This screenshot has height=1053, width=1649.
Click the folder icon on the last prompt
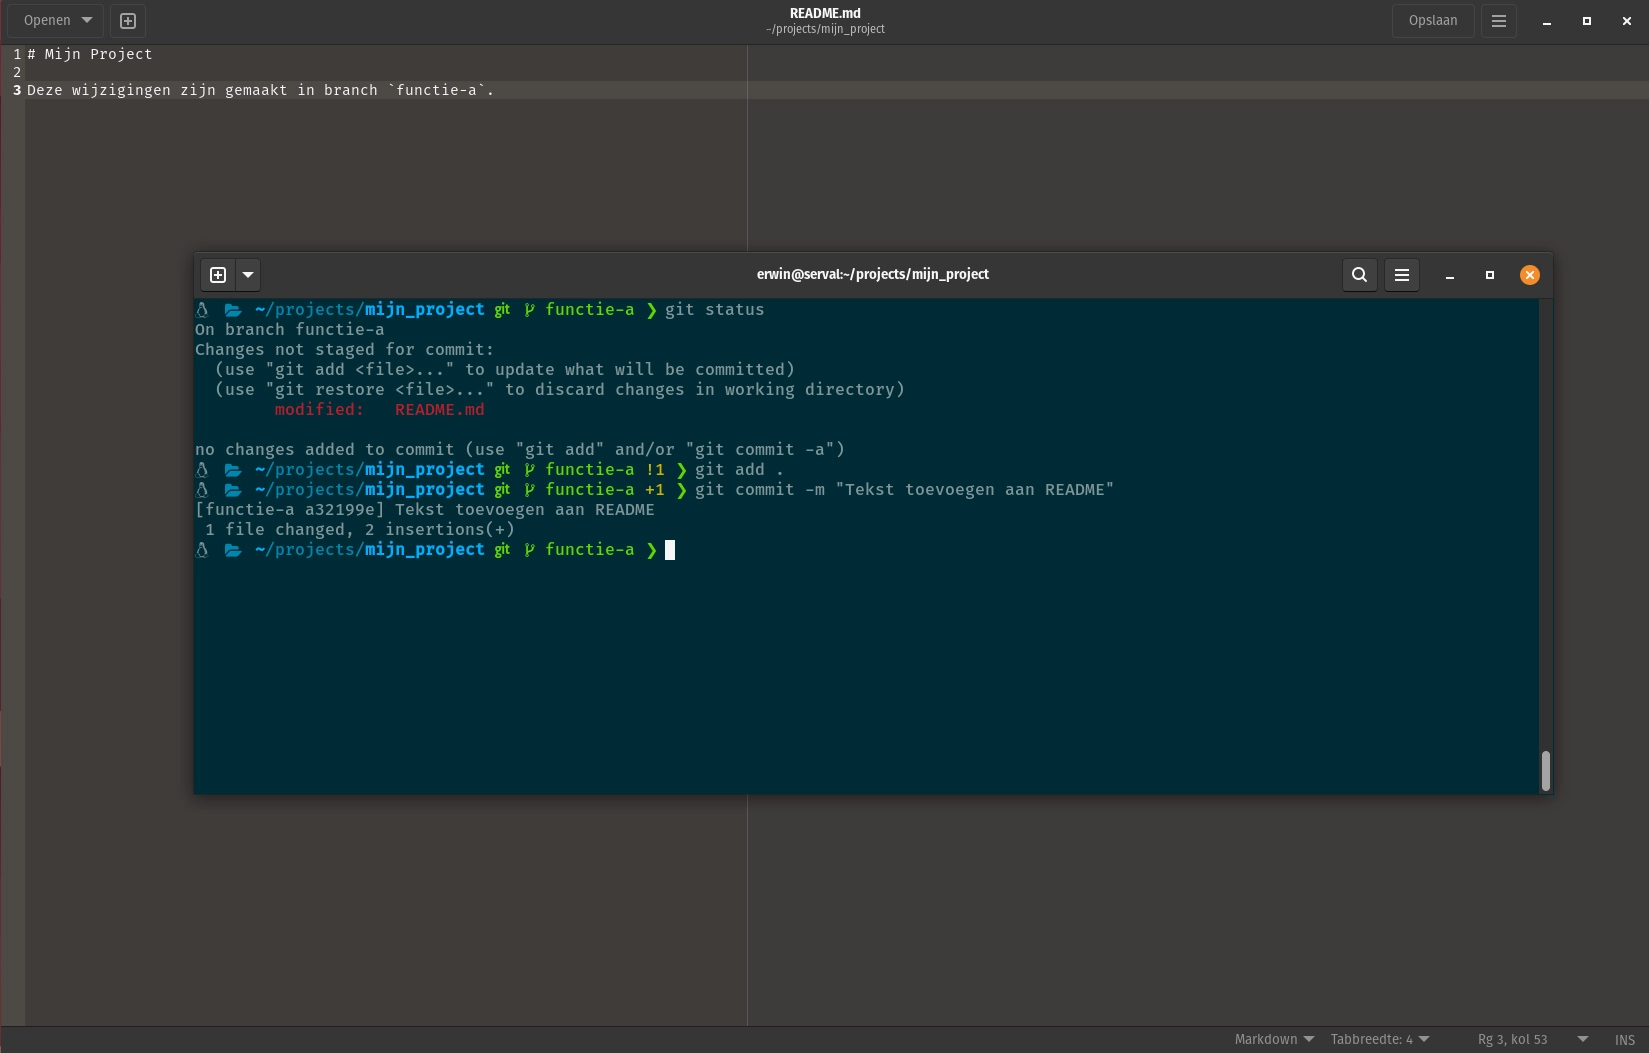point(233,550)
